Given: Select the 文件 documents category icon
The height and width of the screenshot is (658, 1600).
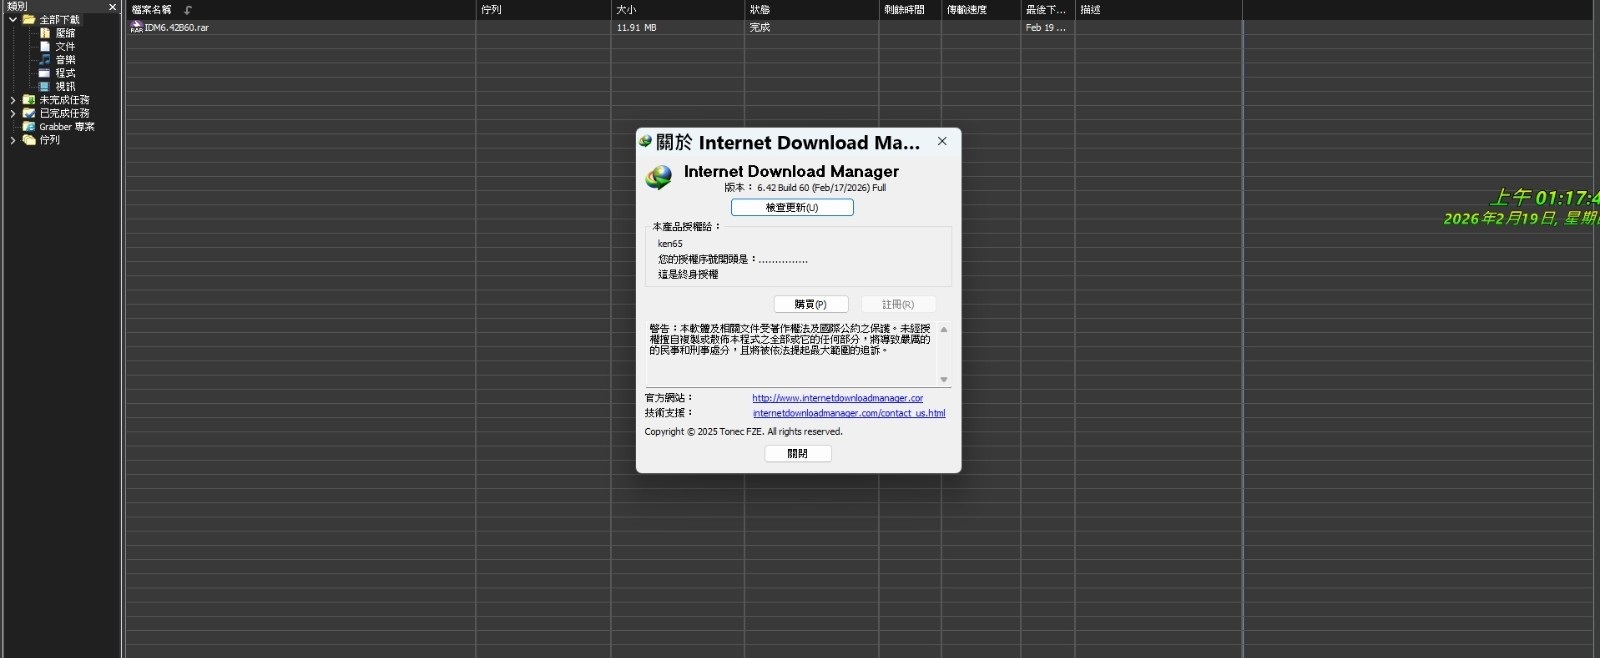Looking at the screenshot, I should click(x=45, y=46).
